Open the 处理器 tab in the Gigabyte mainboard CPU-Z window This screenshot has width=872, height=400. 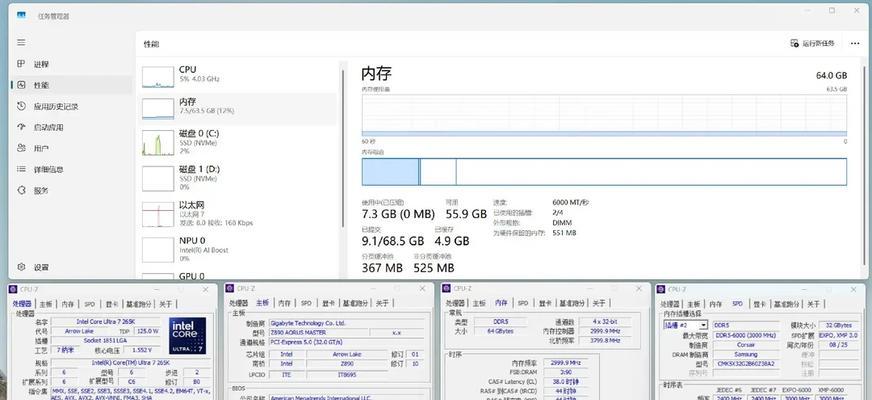(x=239, y=303)
